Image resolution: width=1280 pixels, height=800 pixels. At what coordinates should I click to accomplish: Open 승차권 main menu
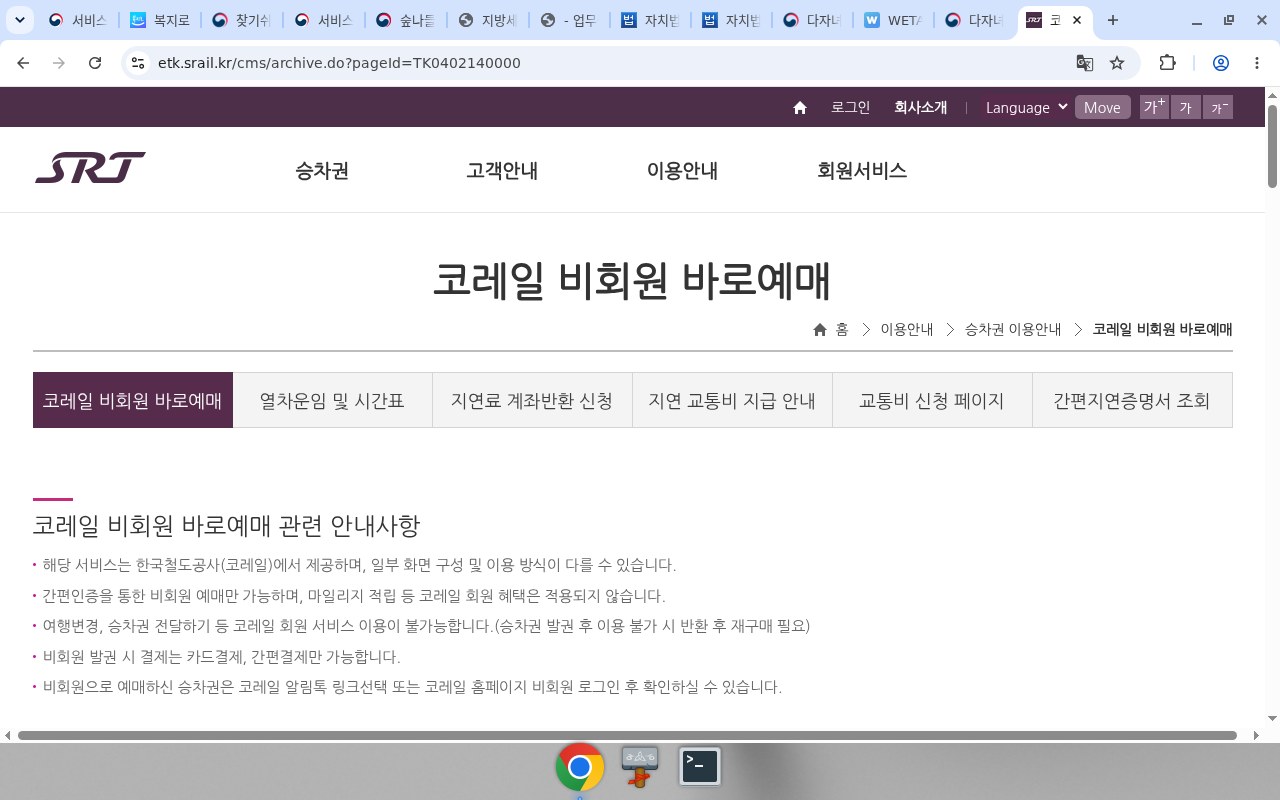pos(322,171)
